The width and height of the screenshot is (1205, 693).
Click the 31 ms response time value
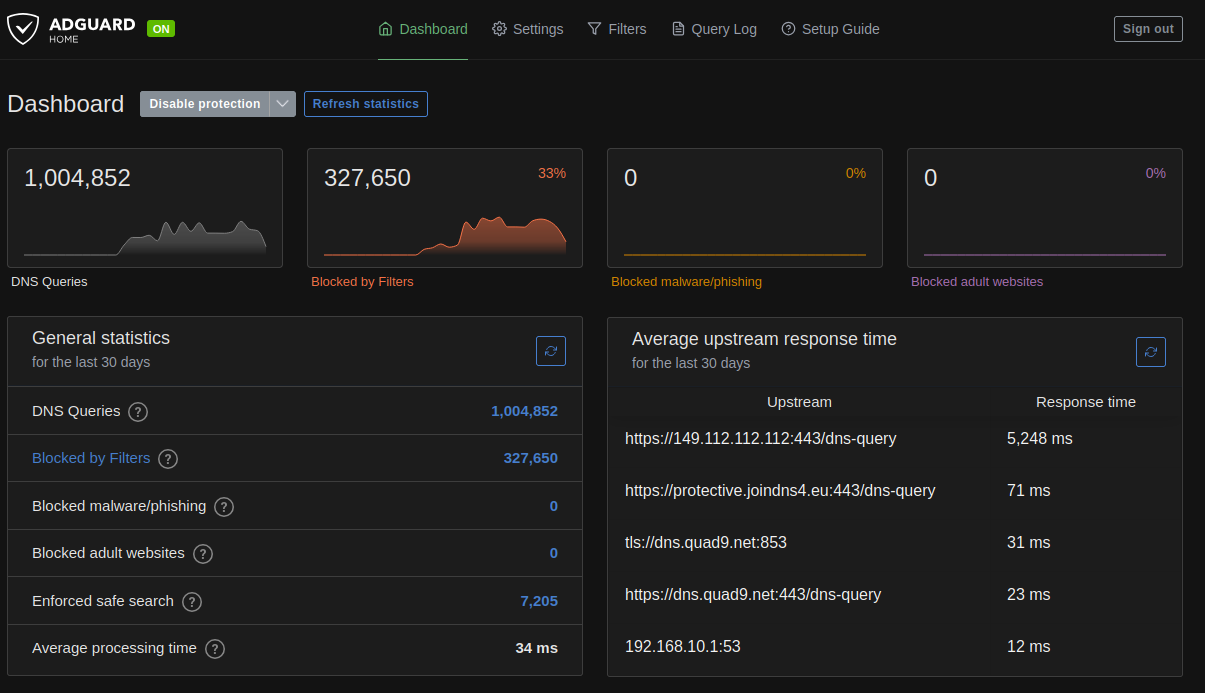click(1029, 542)
